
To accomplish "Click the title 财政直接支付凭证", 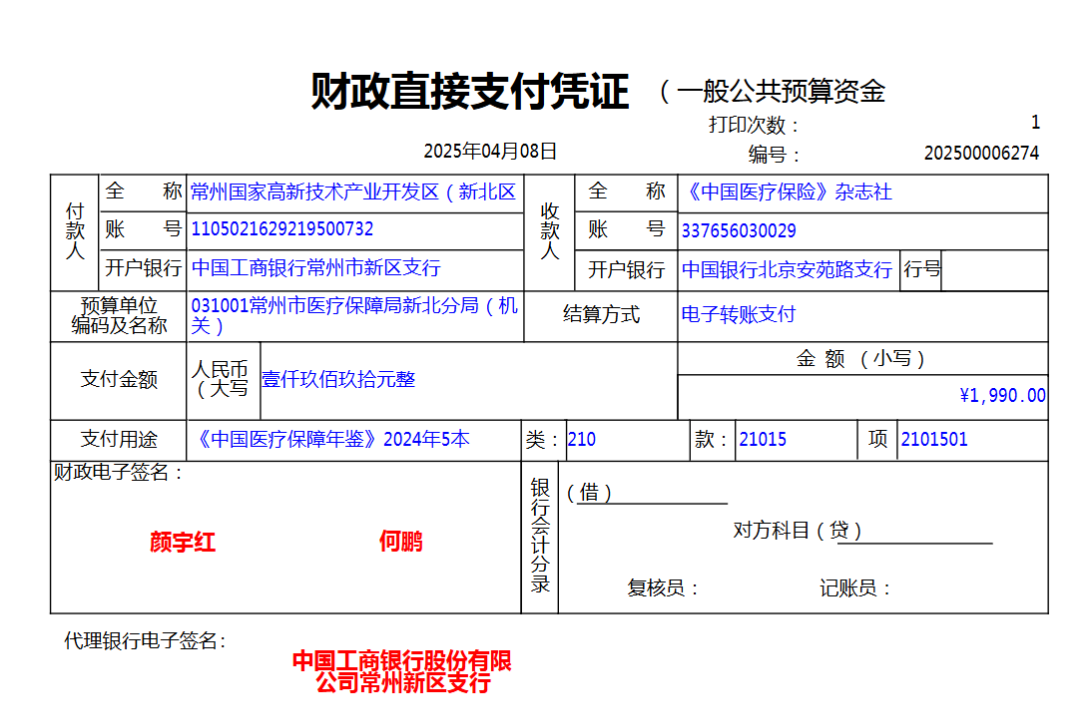I will 469,91.
